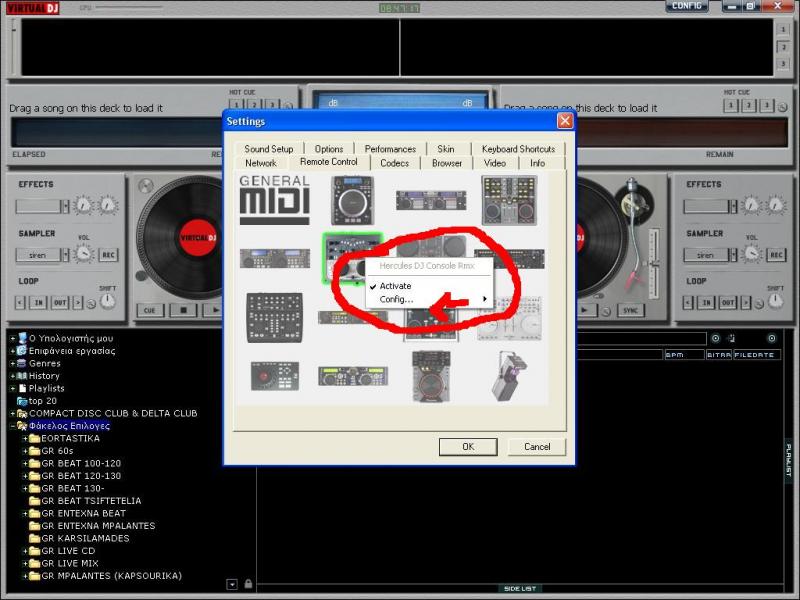Collapse the Φάκελος Επιλογες folder
This screenshot has height=600, width=800.
click(x=12, y=426)
